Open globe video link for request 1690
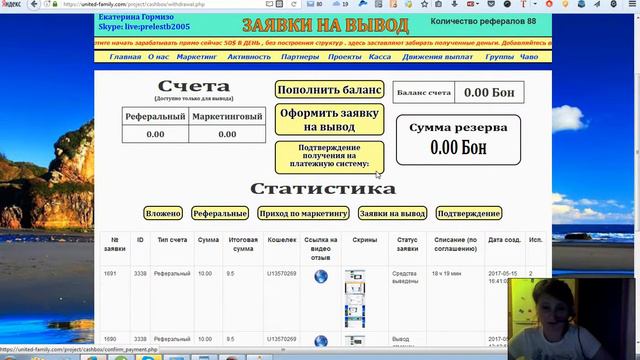The width and height of the screenshot is (640, 360). [321, 341]
